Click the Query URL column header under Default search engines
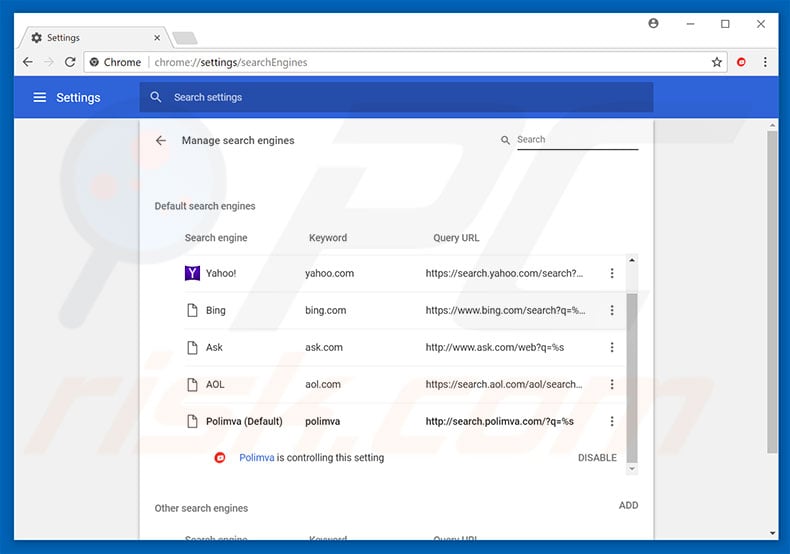Viewport: 790px width, 554px height. click(x=456, y=238)
